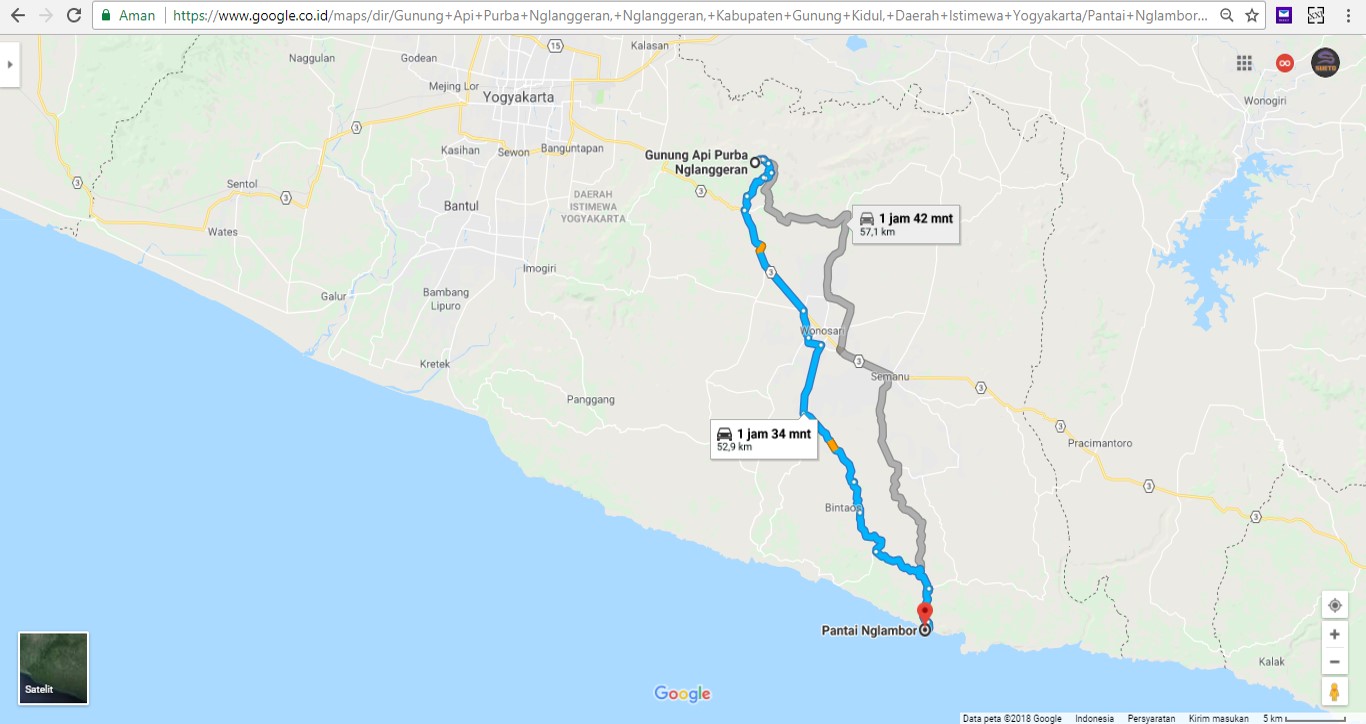Zoom out using the minus button

[x=1334, y=661]
